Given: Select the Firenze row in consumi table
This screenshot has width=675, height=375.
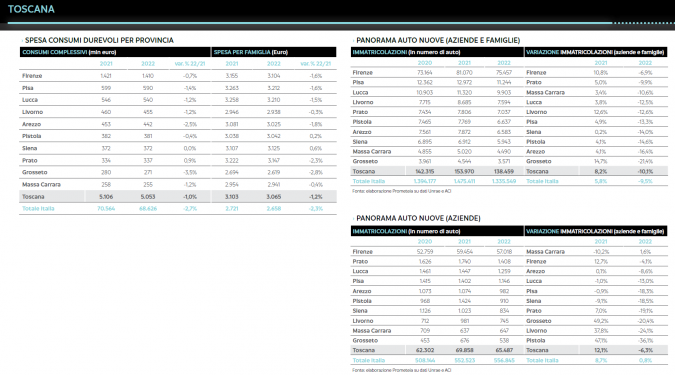Looking at the screenshot, I should (178, 76).
